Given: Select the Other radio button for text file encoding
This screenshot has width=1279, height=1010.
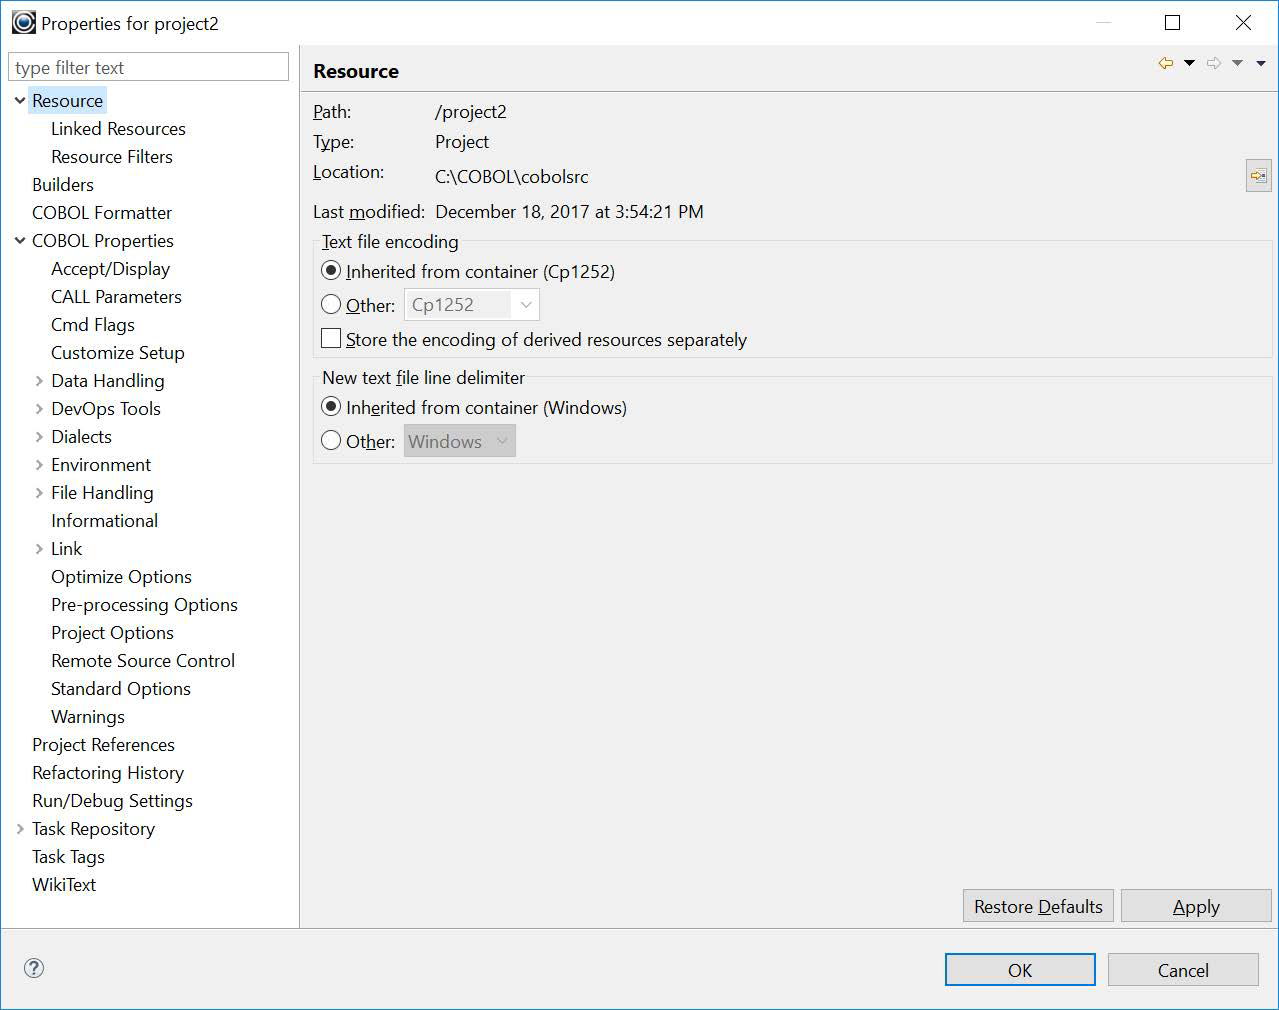Looking at the screenshot, I should pos(331,304).
